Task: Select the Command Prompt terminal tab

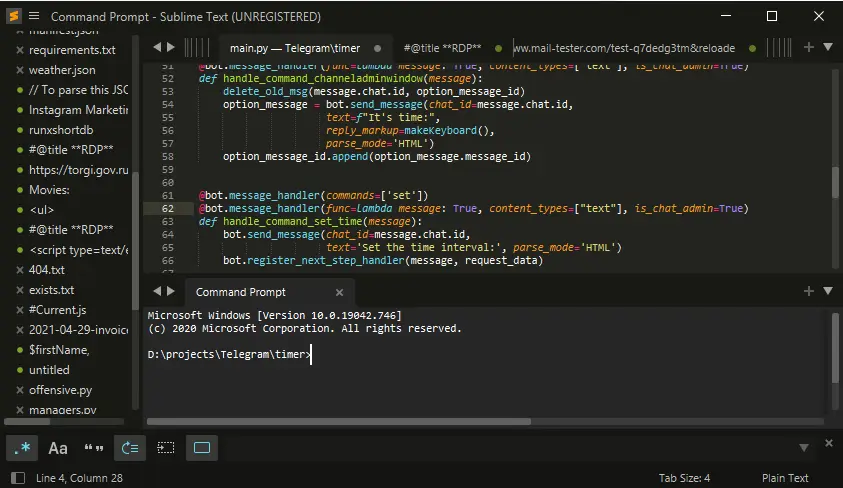Action: coord(240,292)
